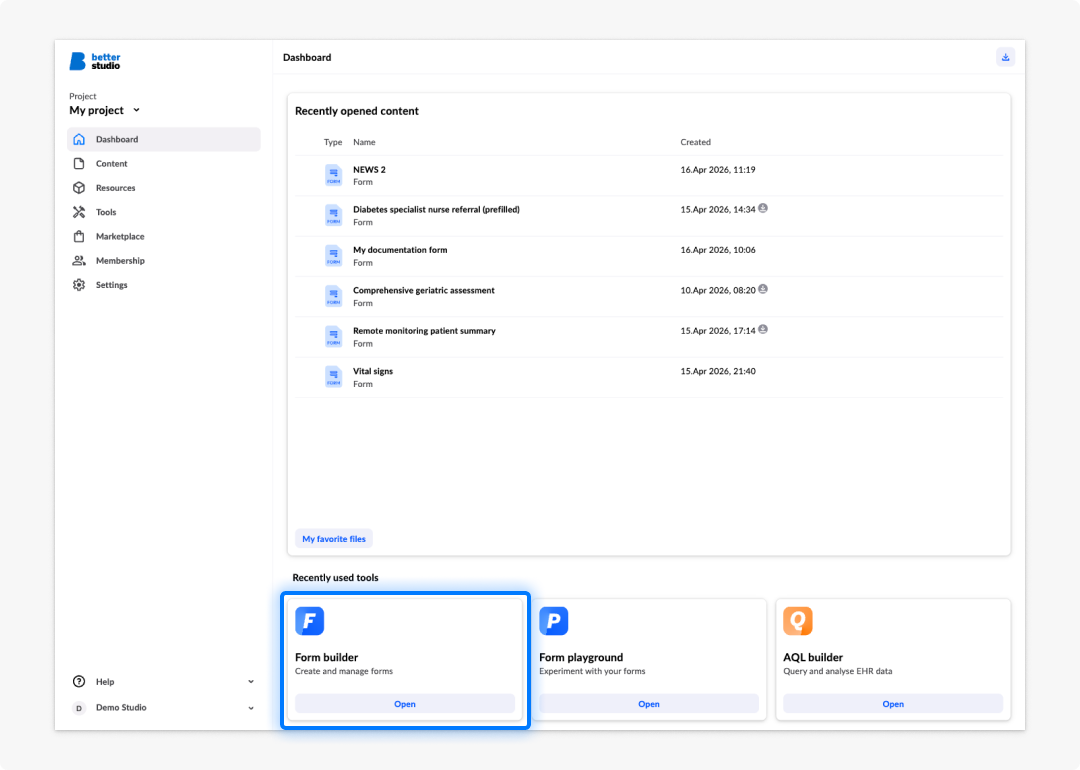
Task: Click the Help question mark icon
Action: click(x=79, y=682)
